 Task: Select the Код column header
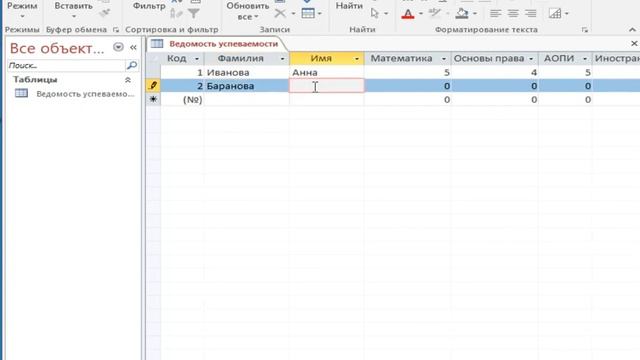[x=177, y=58]
